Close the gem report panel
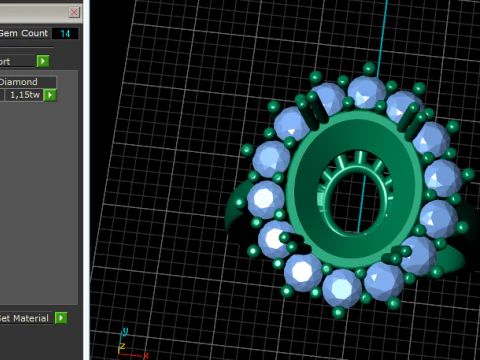 (74, 13)
